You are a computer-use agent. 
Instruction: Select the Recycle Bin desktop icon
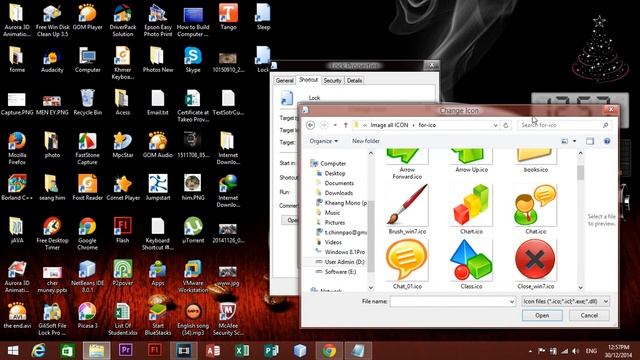pyautogui.click(x=87, y=102)
